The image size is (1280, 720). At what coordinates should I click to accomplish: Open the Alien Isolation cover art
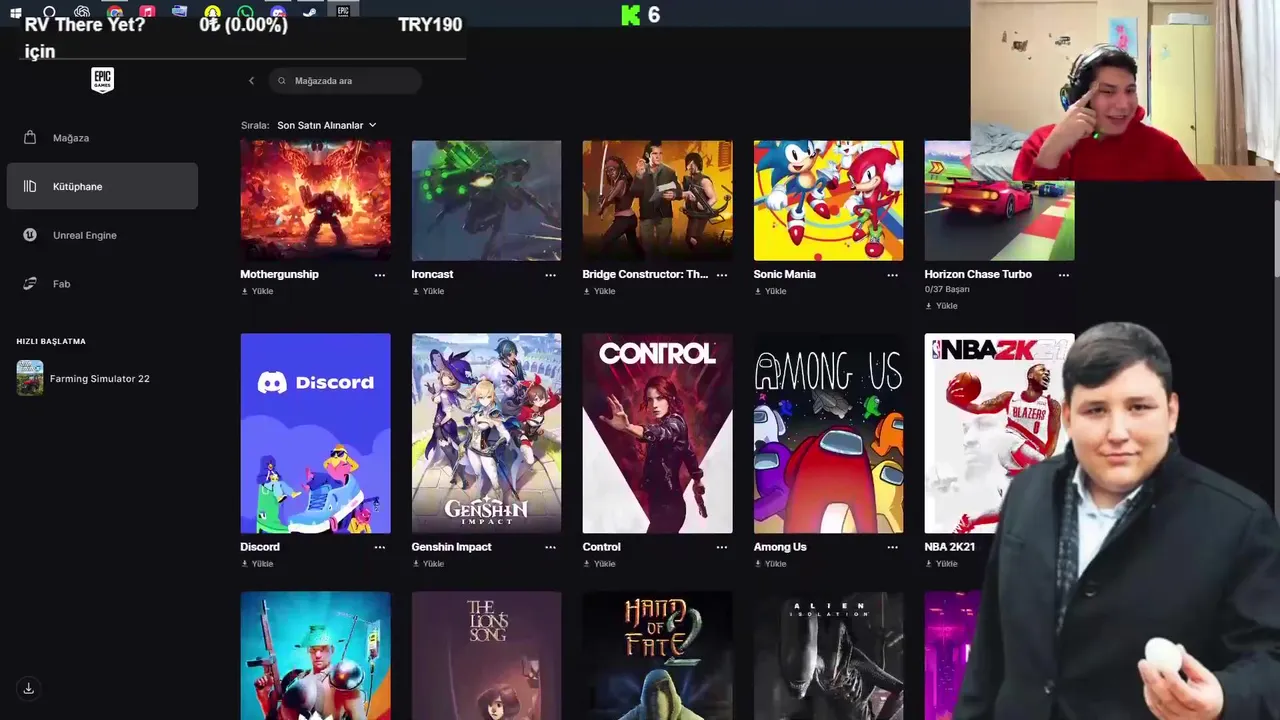[x=828, y=656]
